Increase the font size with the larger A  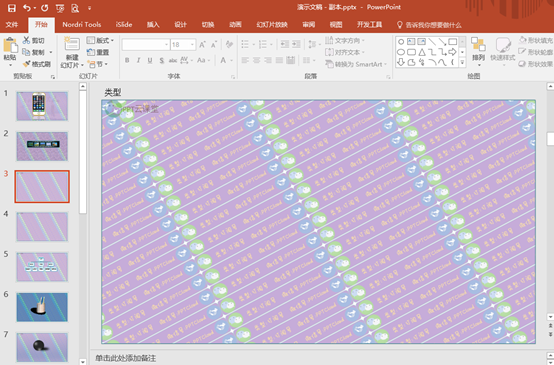202,45
